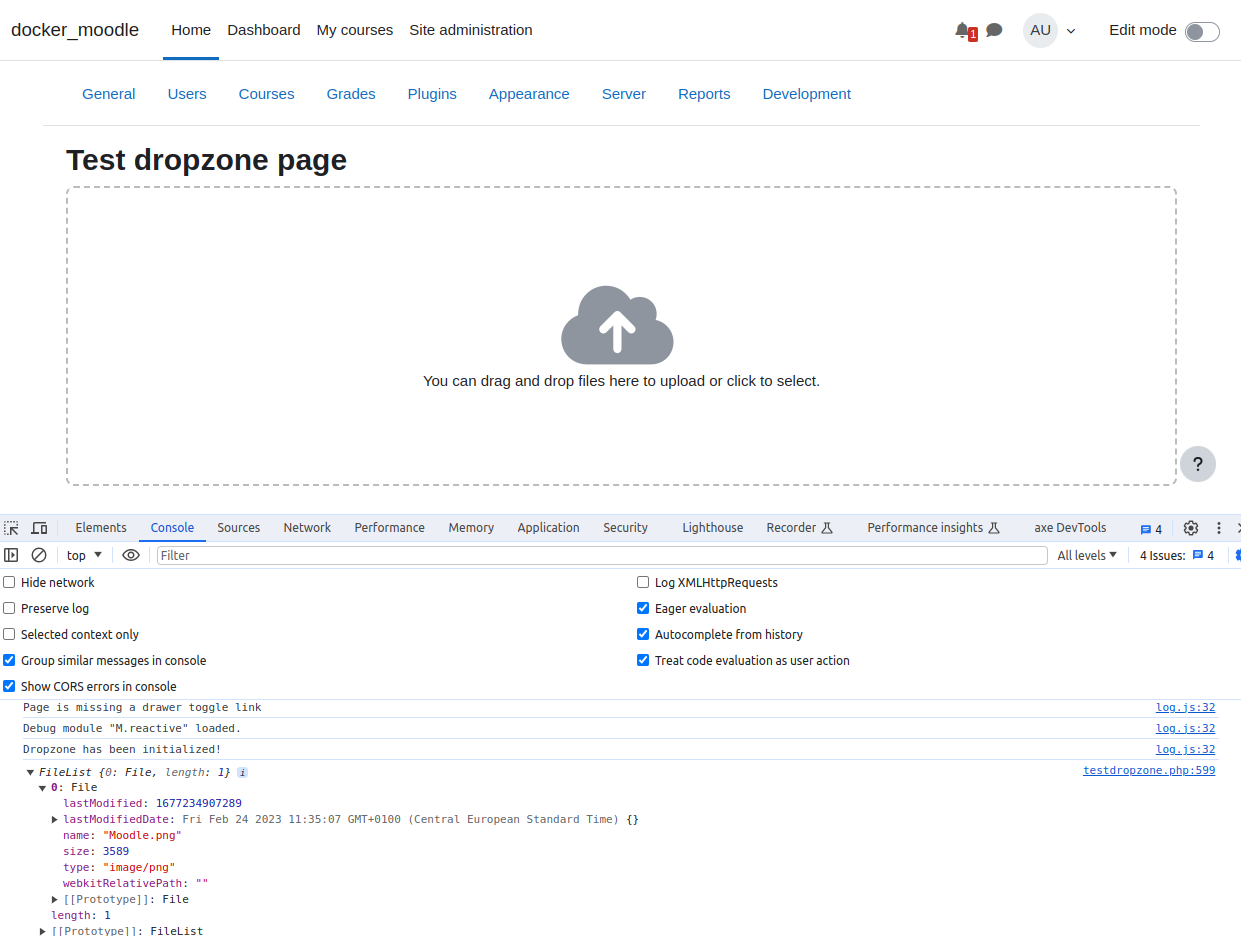Switch to the Memory tab

[x=471, y=528]
